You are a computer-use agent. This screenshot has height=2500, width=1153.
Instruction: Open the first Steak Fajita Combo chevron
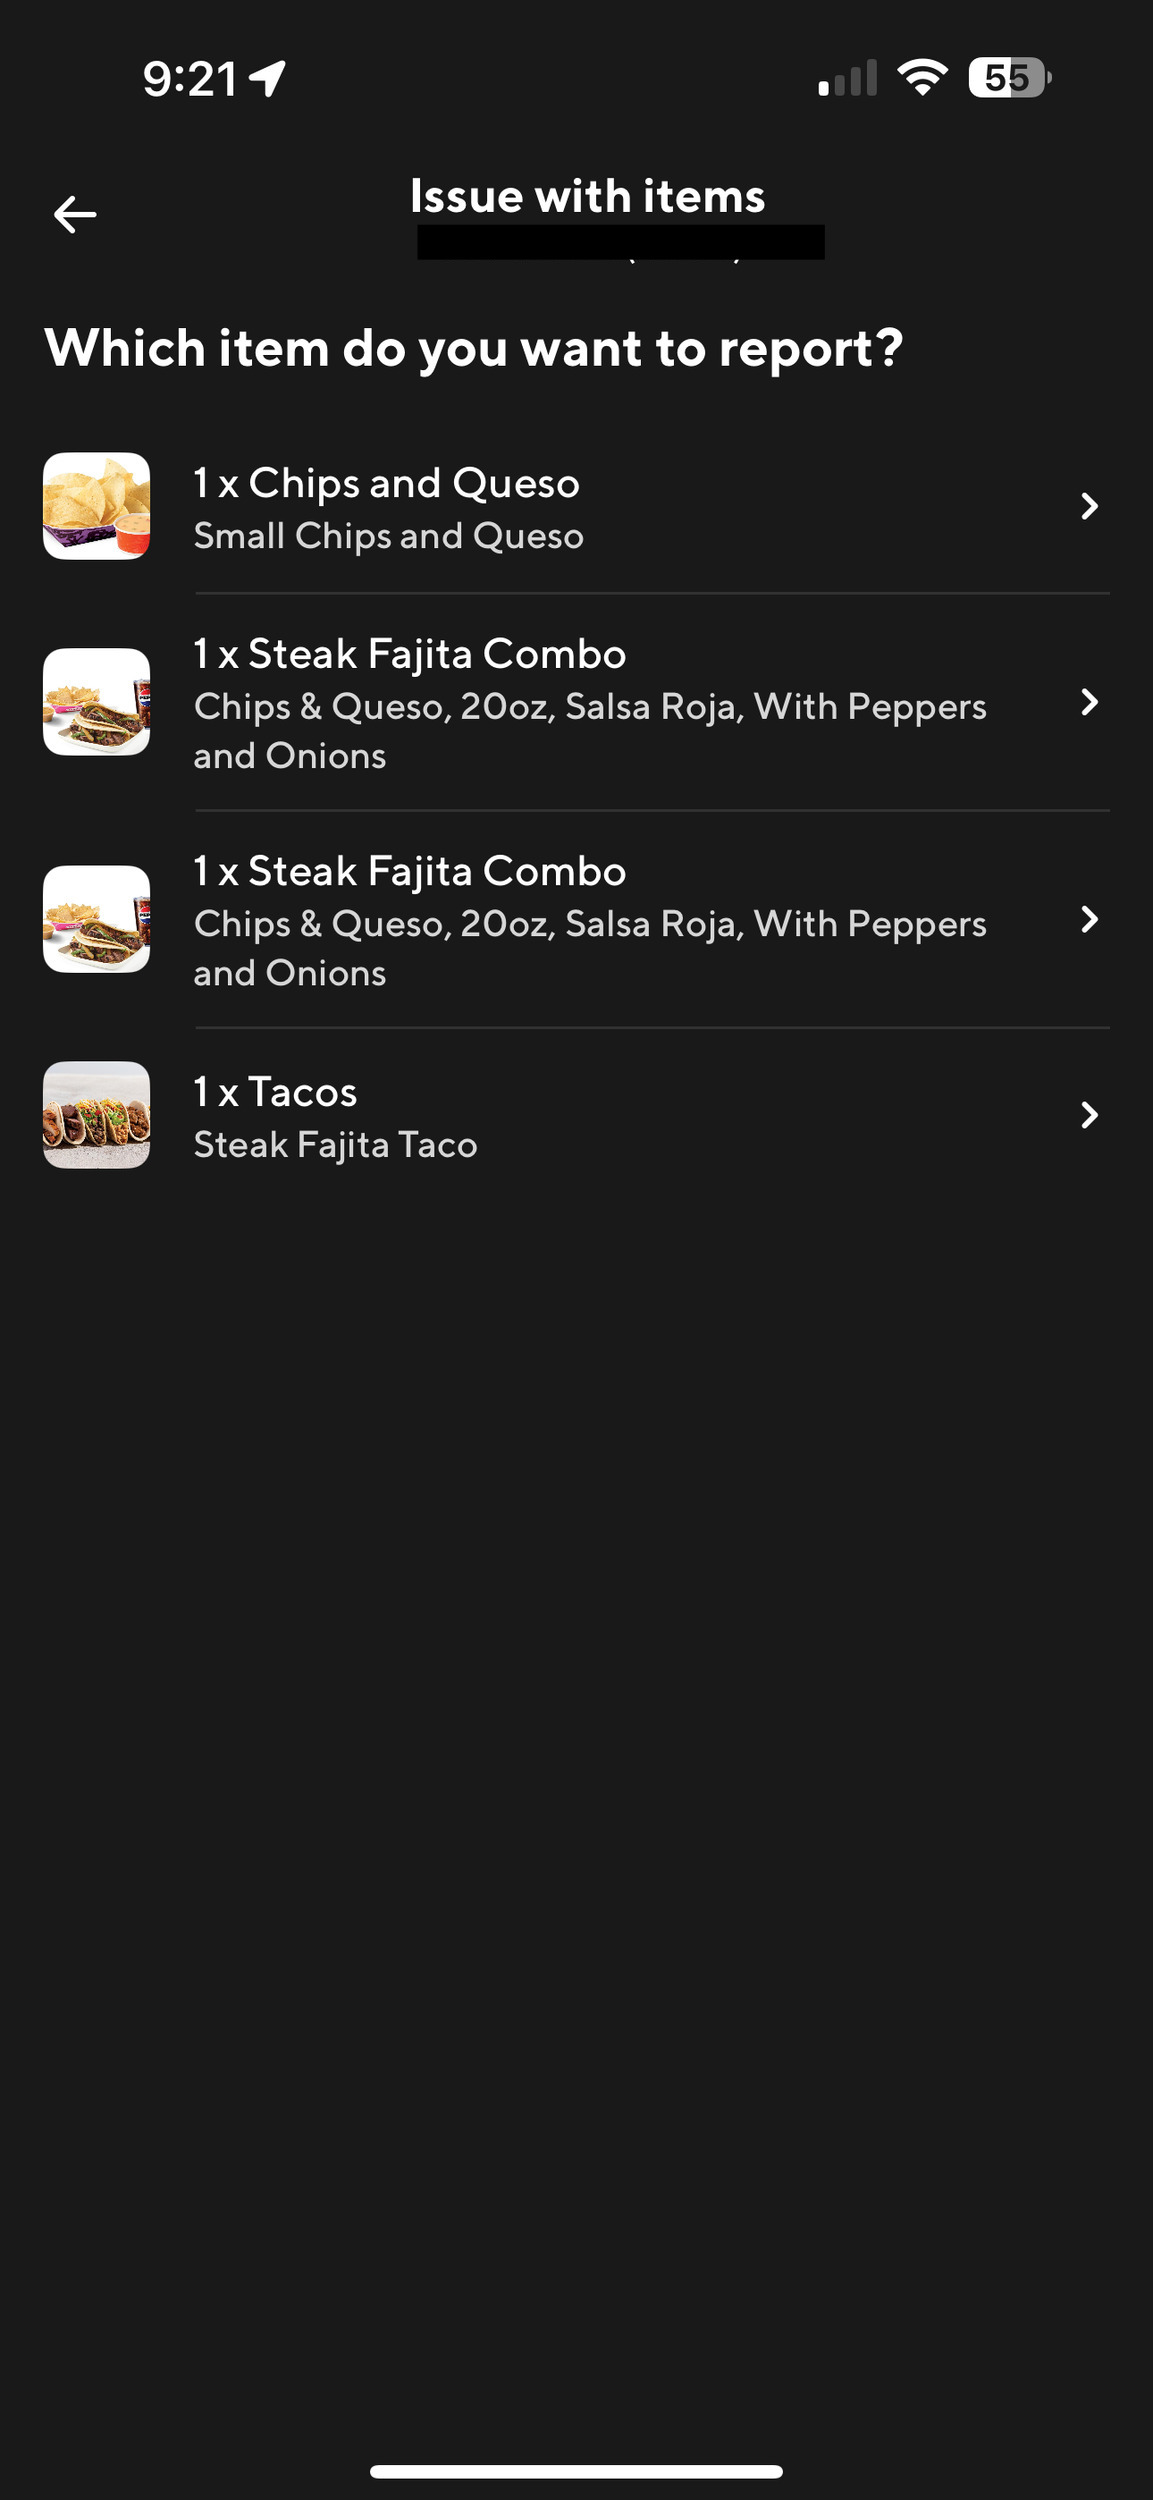coord(1089,702)
